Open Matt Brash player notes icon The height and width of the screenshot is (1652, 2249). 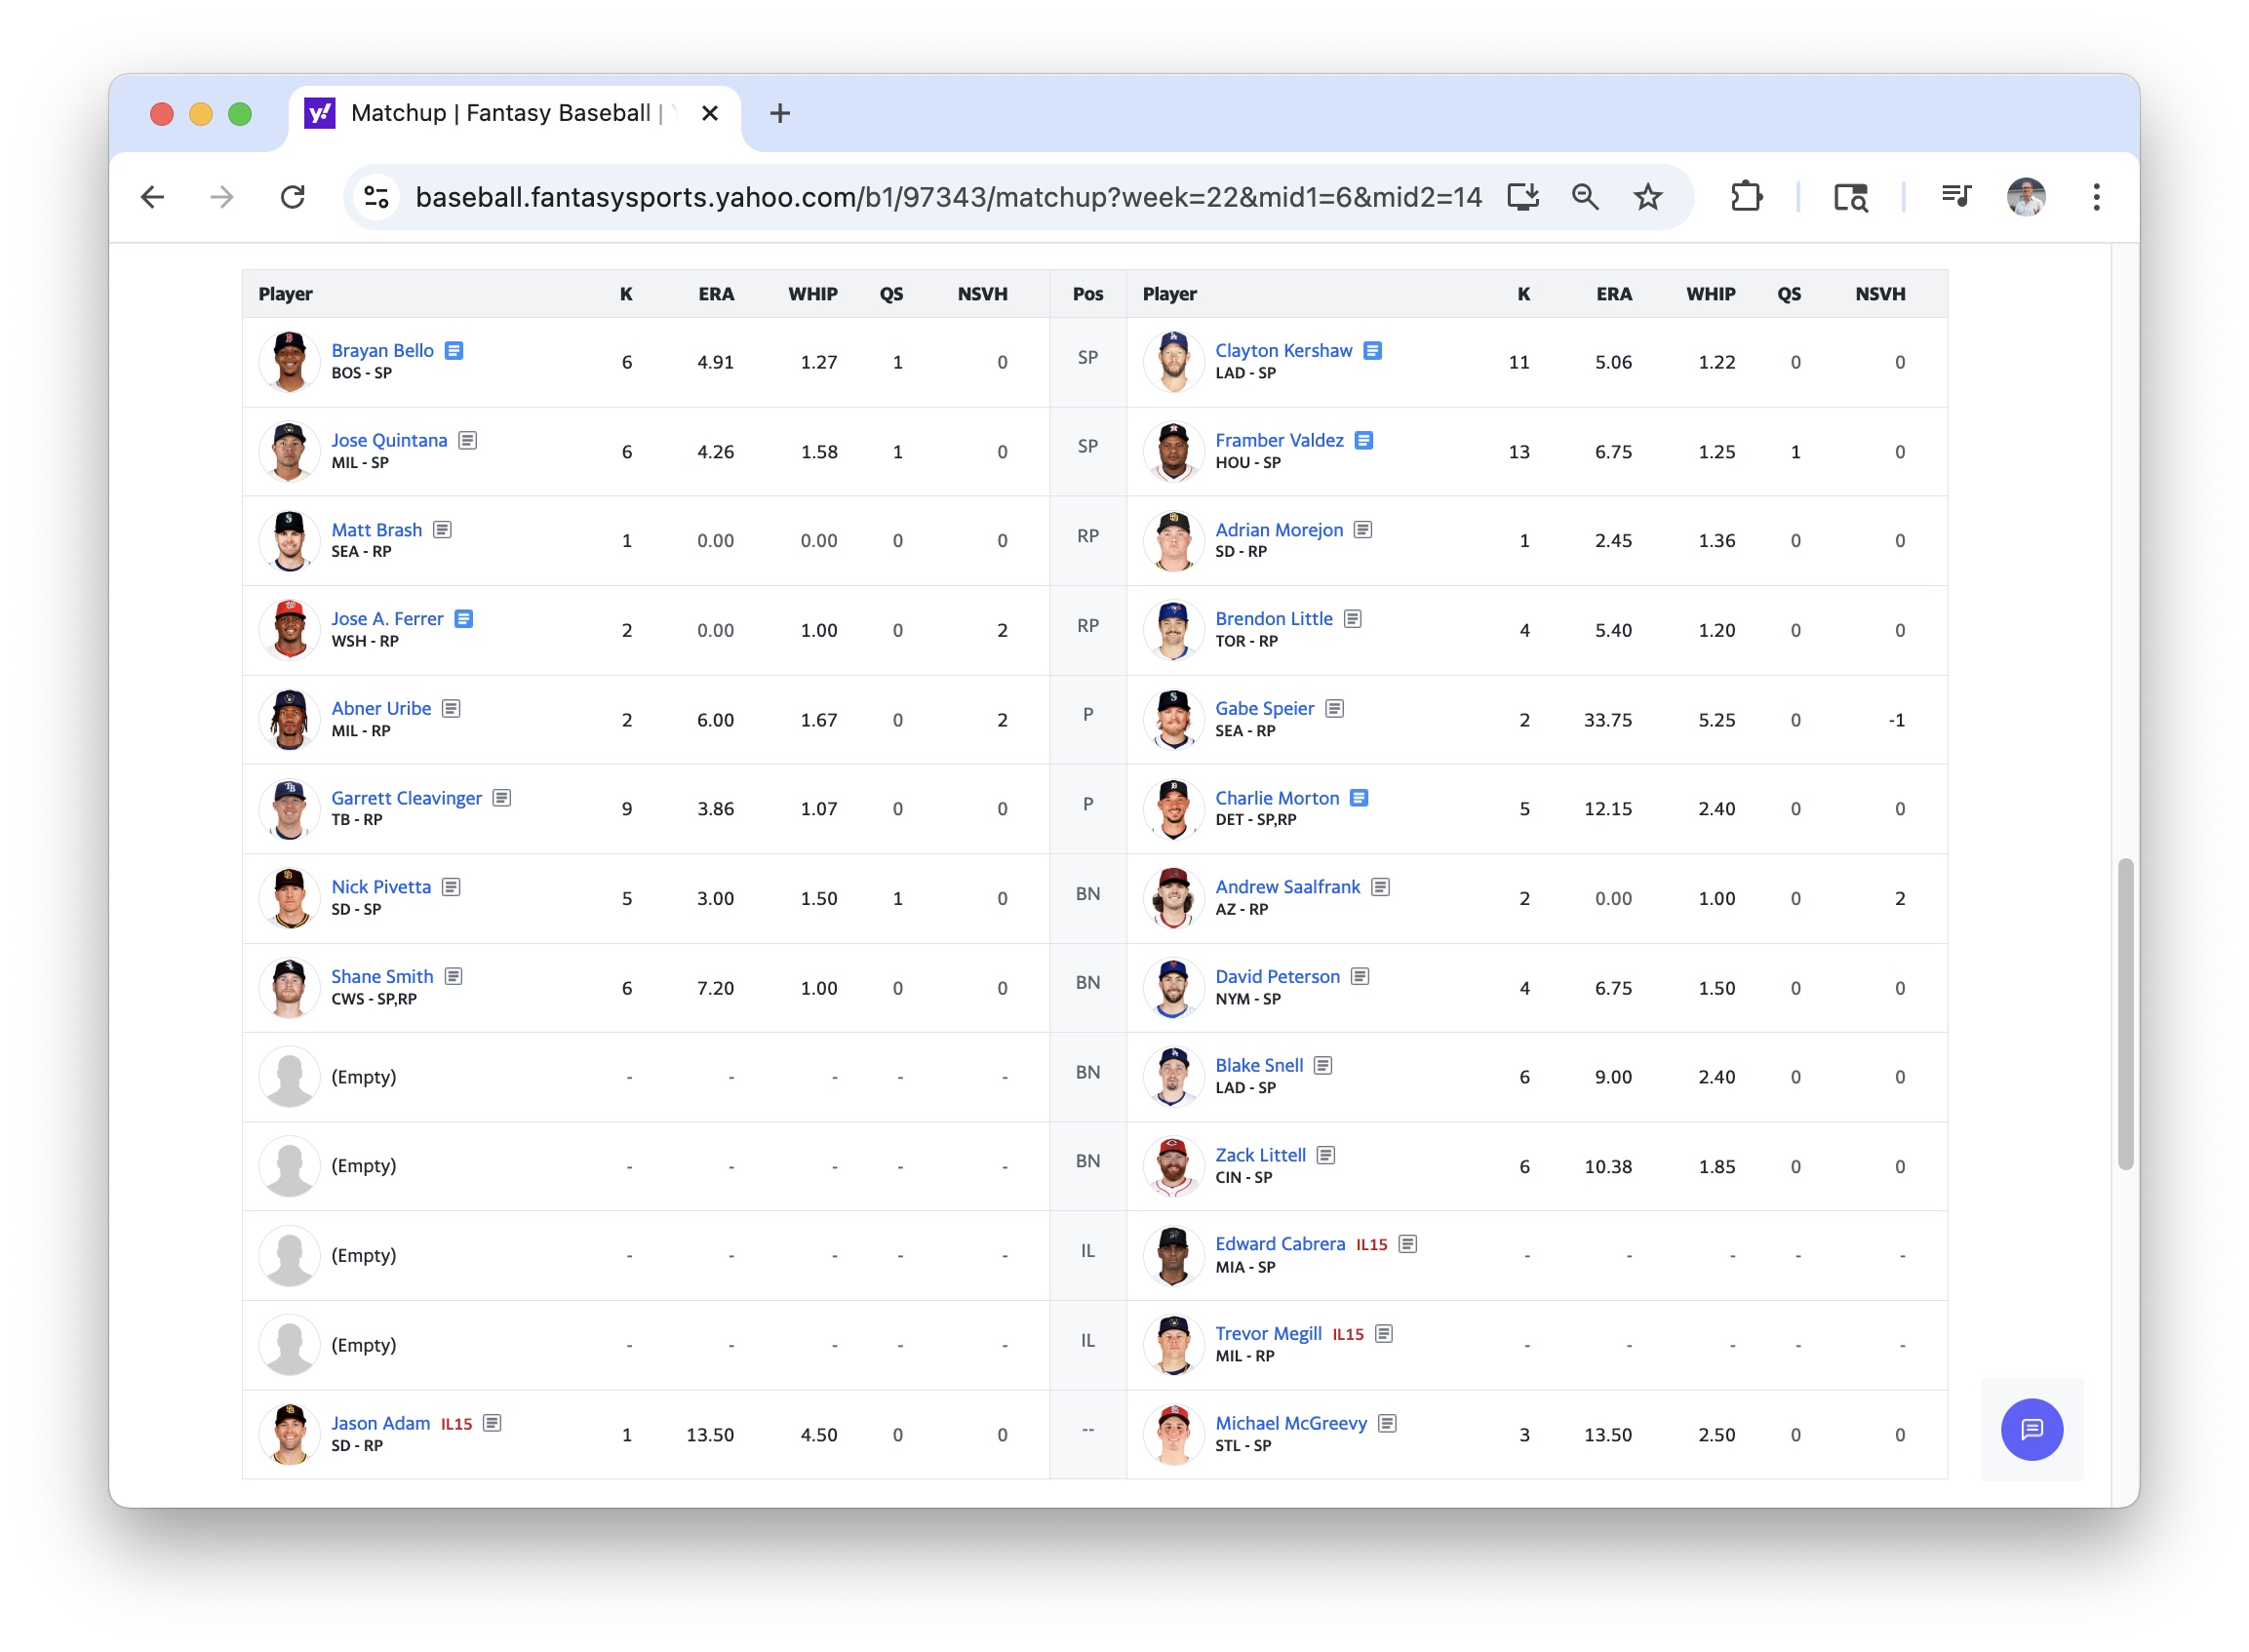tap(442, 530)
